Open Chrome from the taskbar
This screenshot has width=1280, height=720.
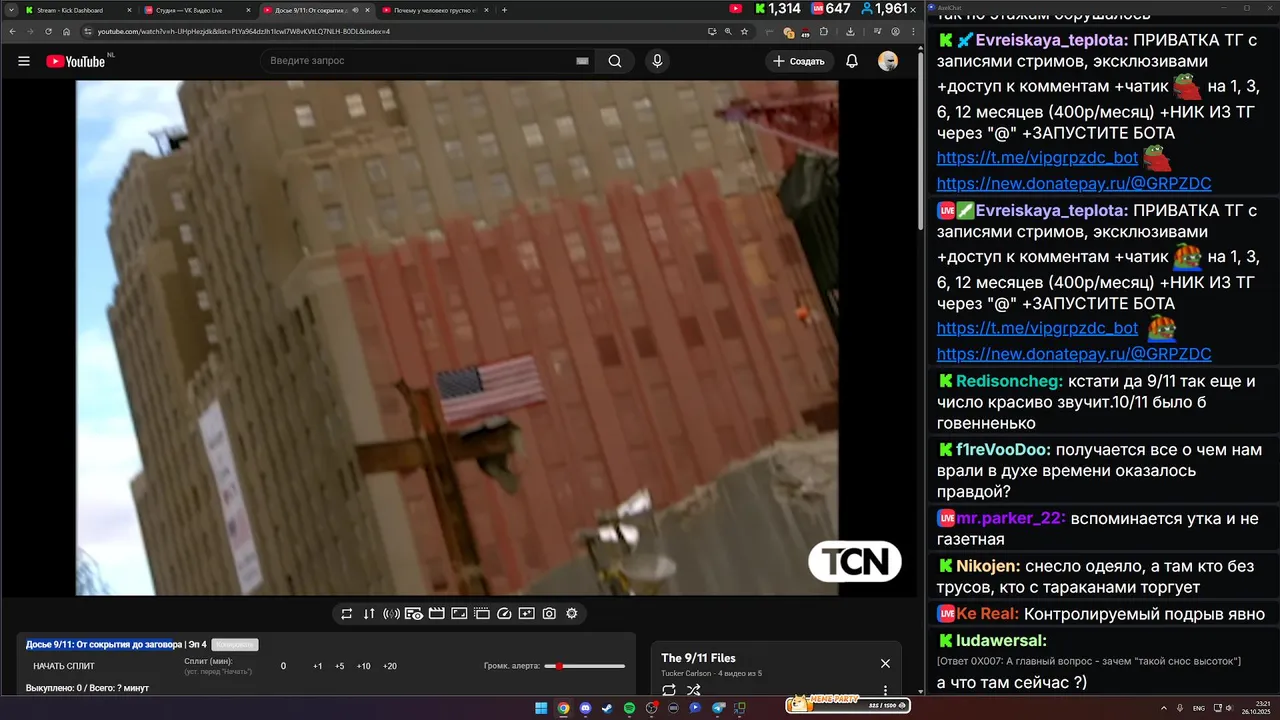pyautogui.click(x=563, y=708)
